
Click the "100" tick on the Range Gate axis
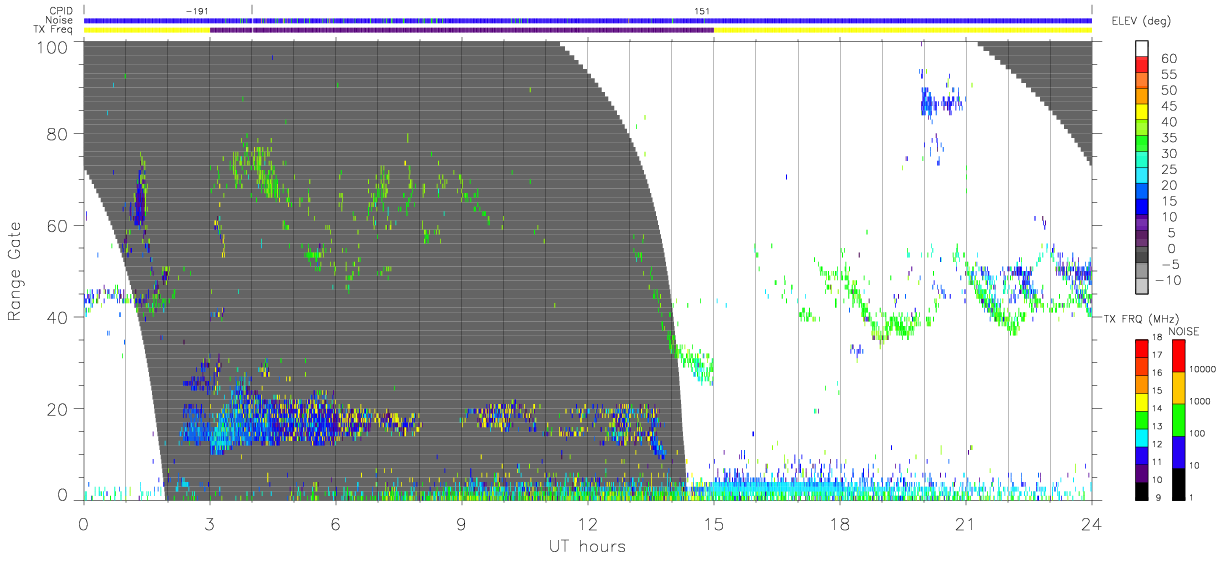tap(51, 47)
